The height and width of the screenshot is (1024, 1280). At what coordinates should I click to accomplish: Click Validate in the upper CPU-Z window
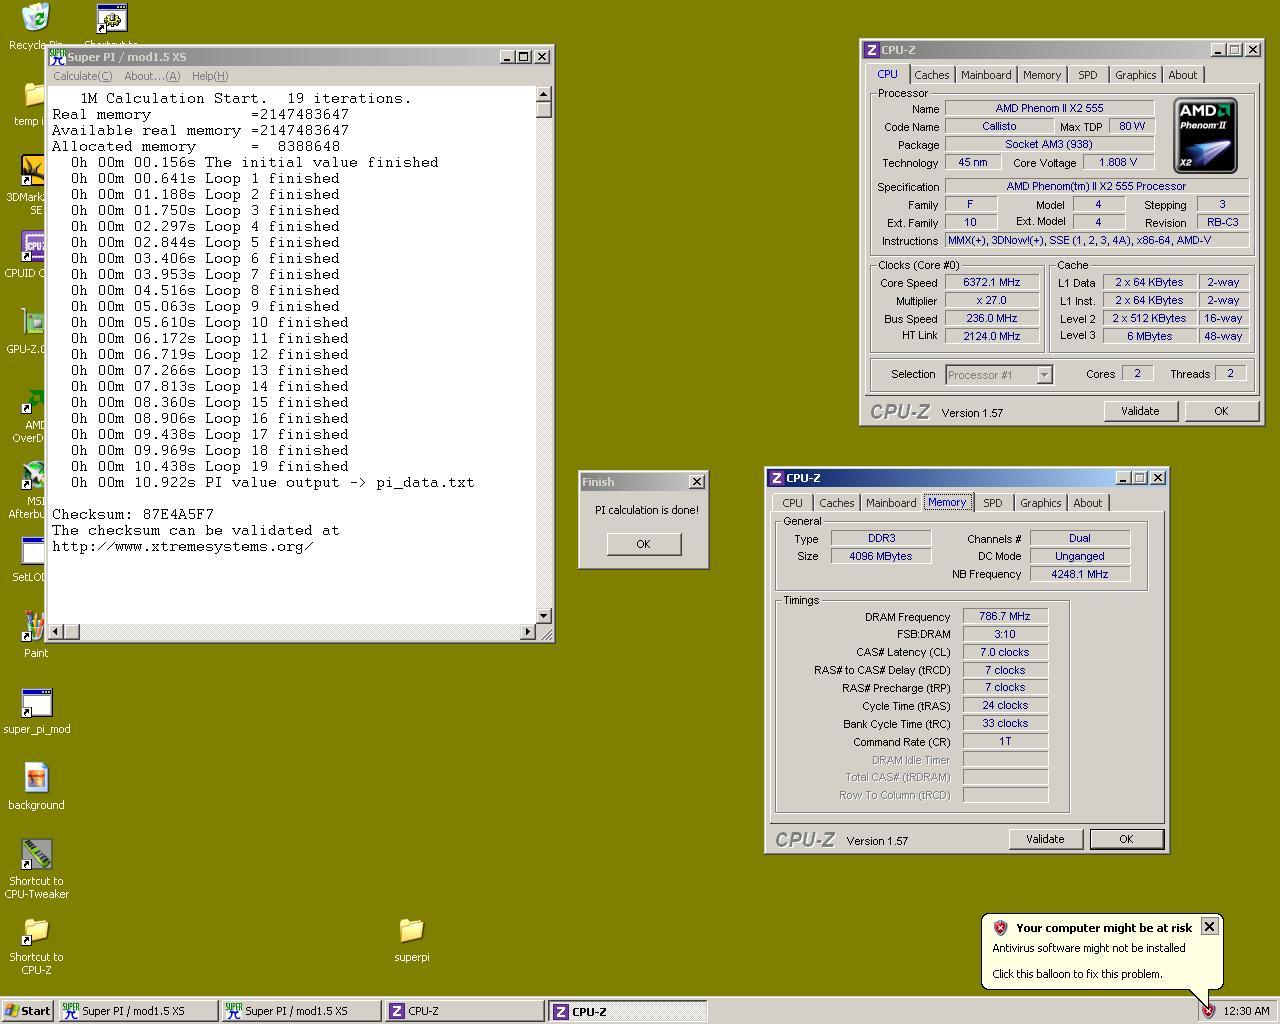tap(1140, 411)
